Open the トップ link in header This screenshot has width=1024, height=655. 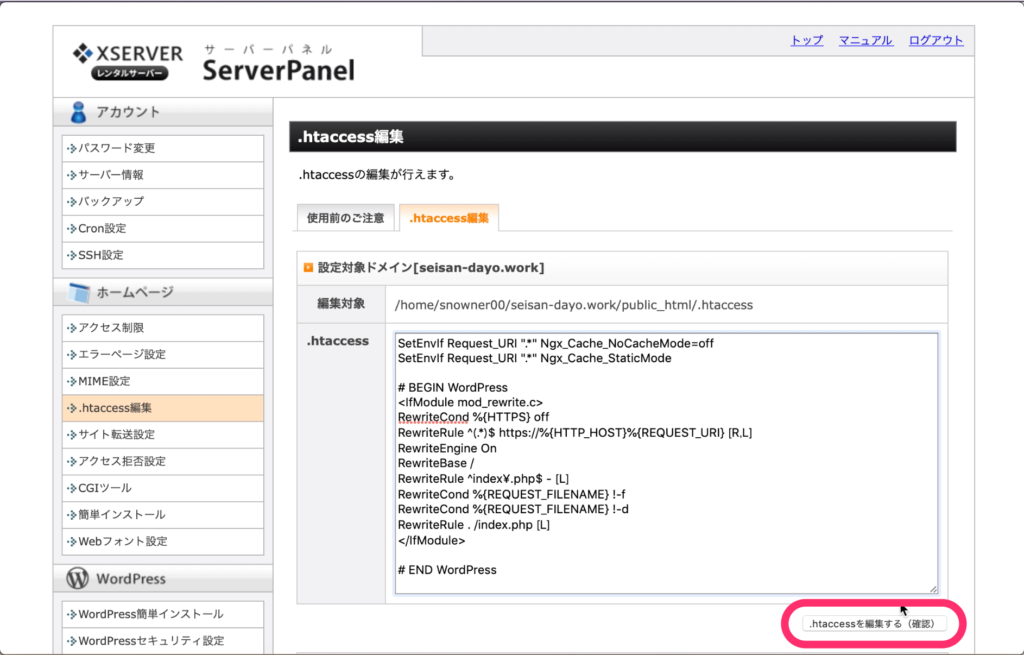tap(806, 40)
